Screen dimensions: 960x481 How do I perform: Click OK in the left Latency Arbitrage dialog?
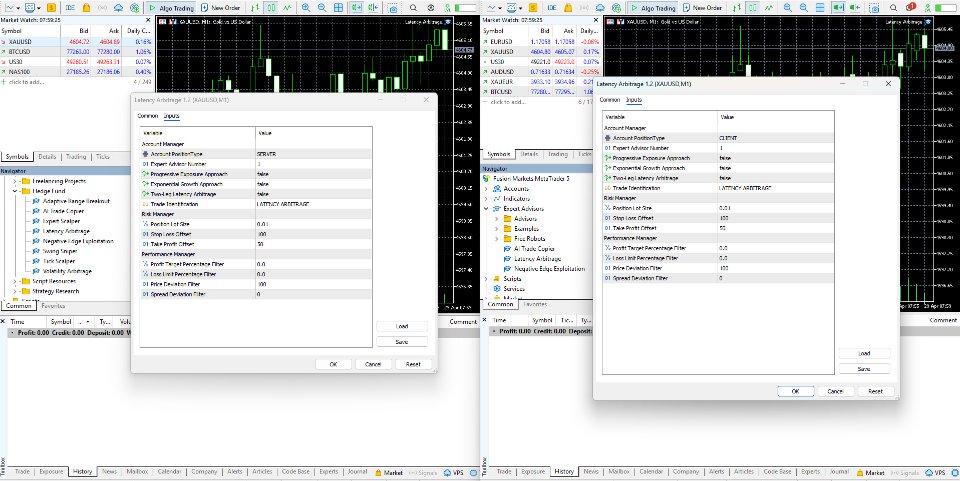point(333,364)
